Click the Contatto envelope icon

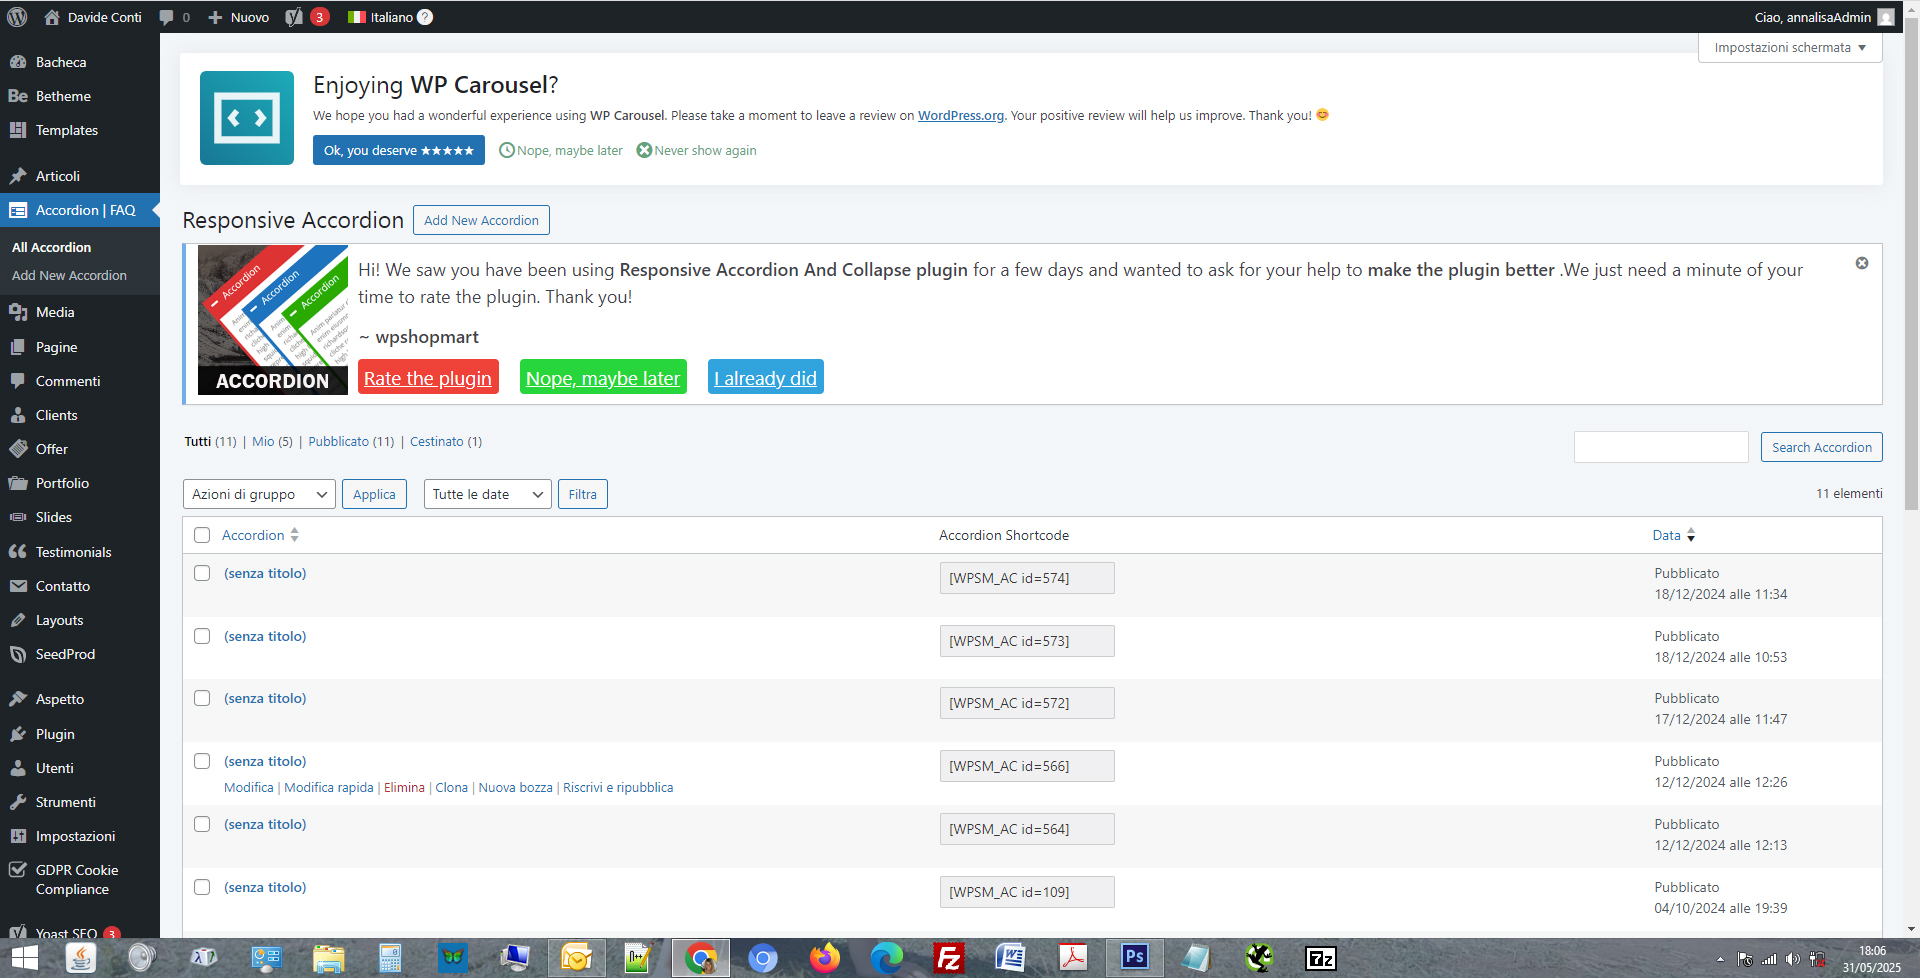coord(18,586)
